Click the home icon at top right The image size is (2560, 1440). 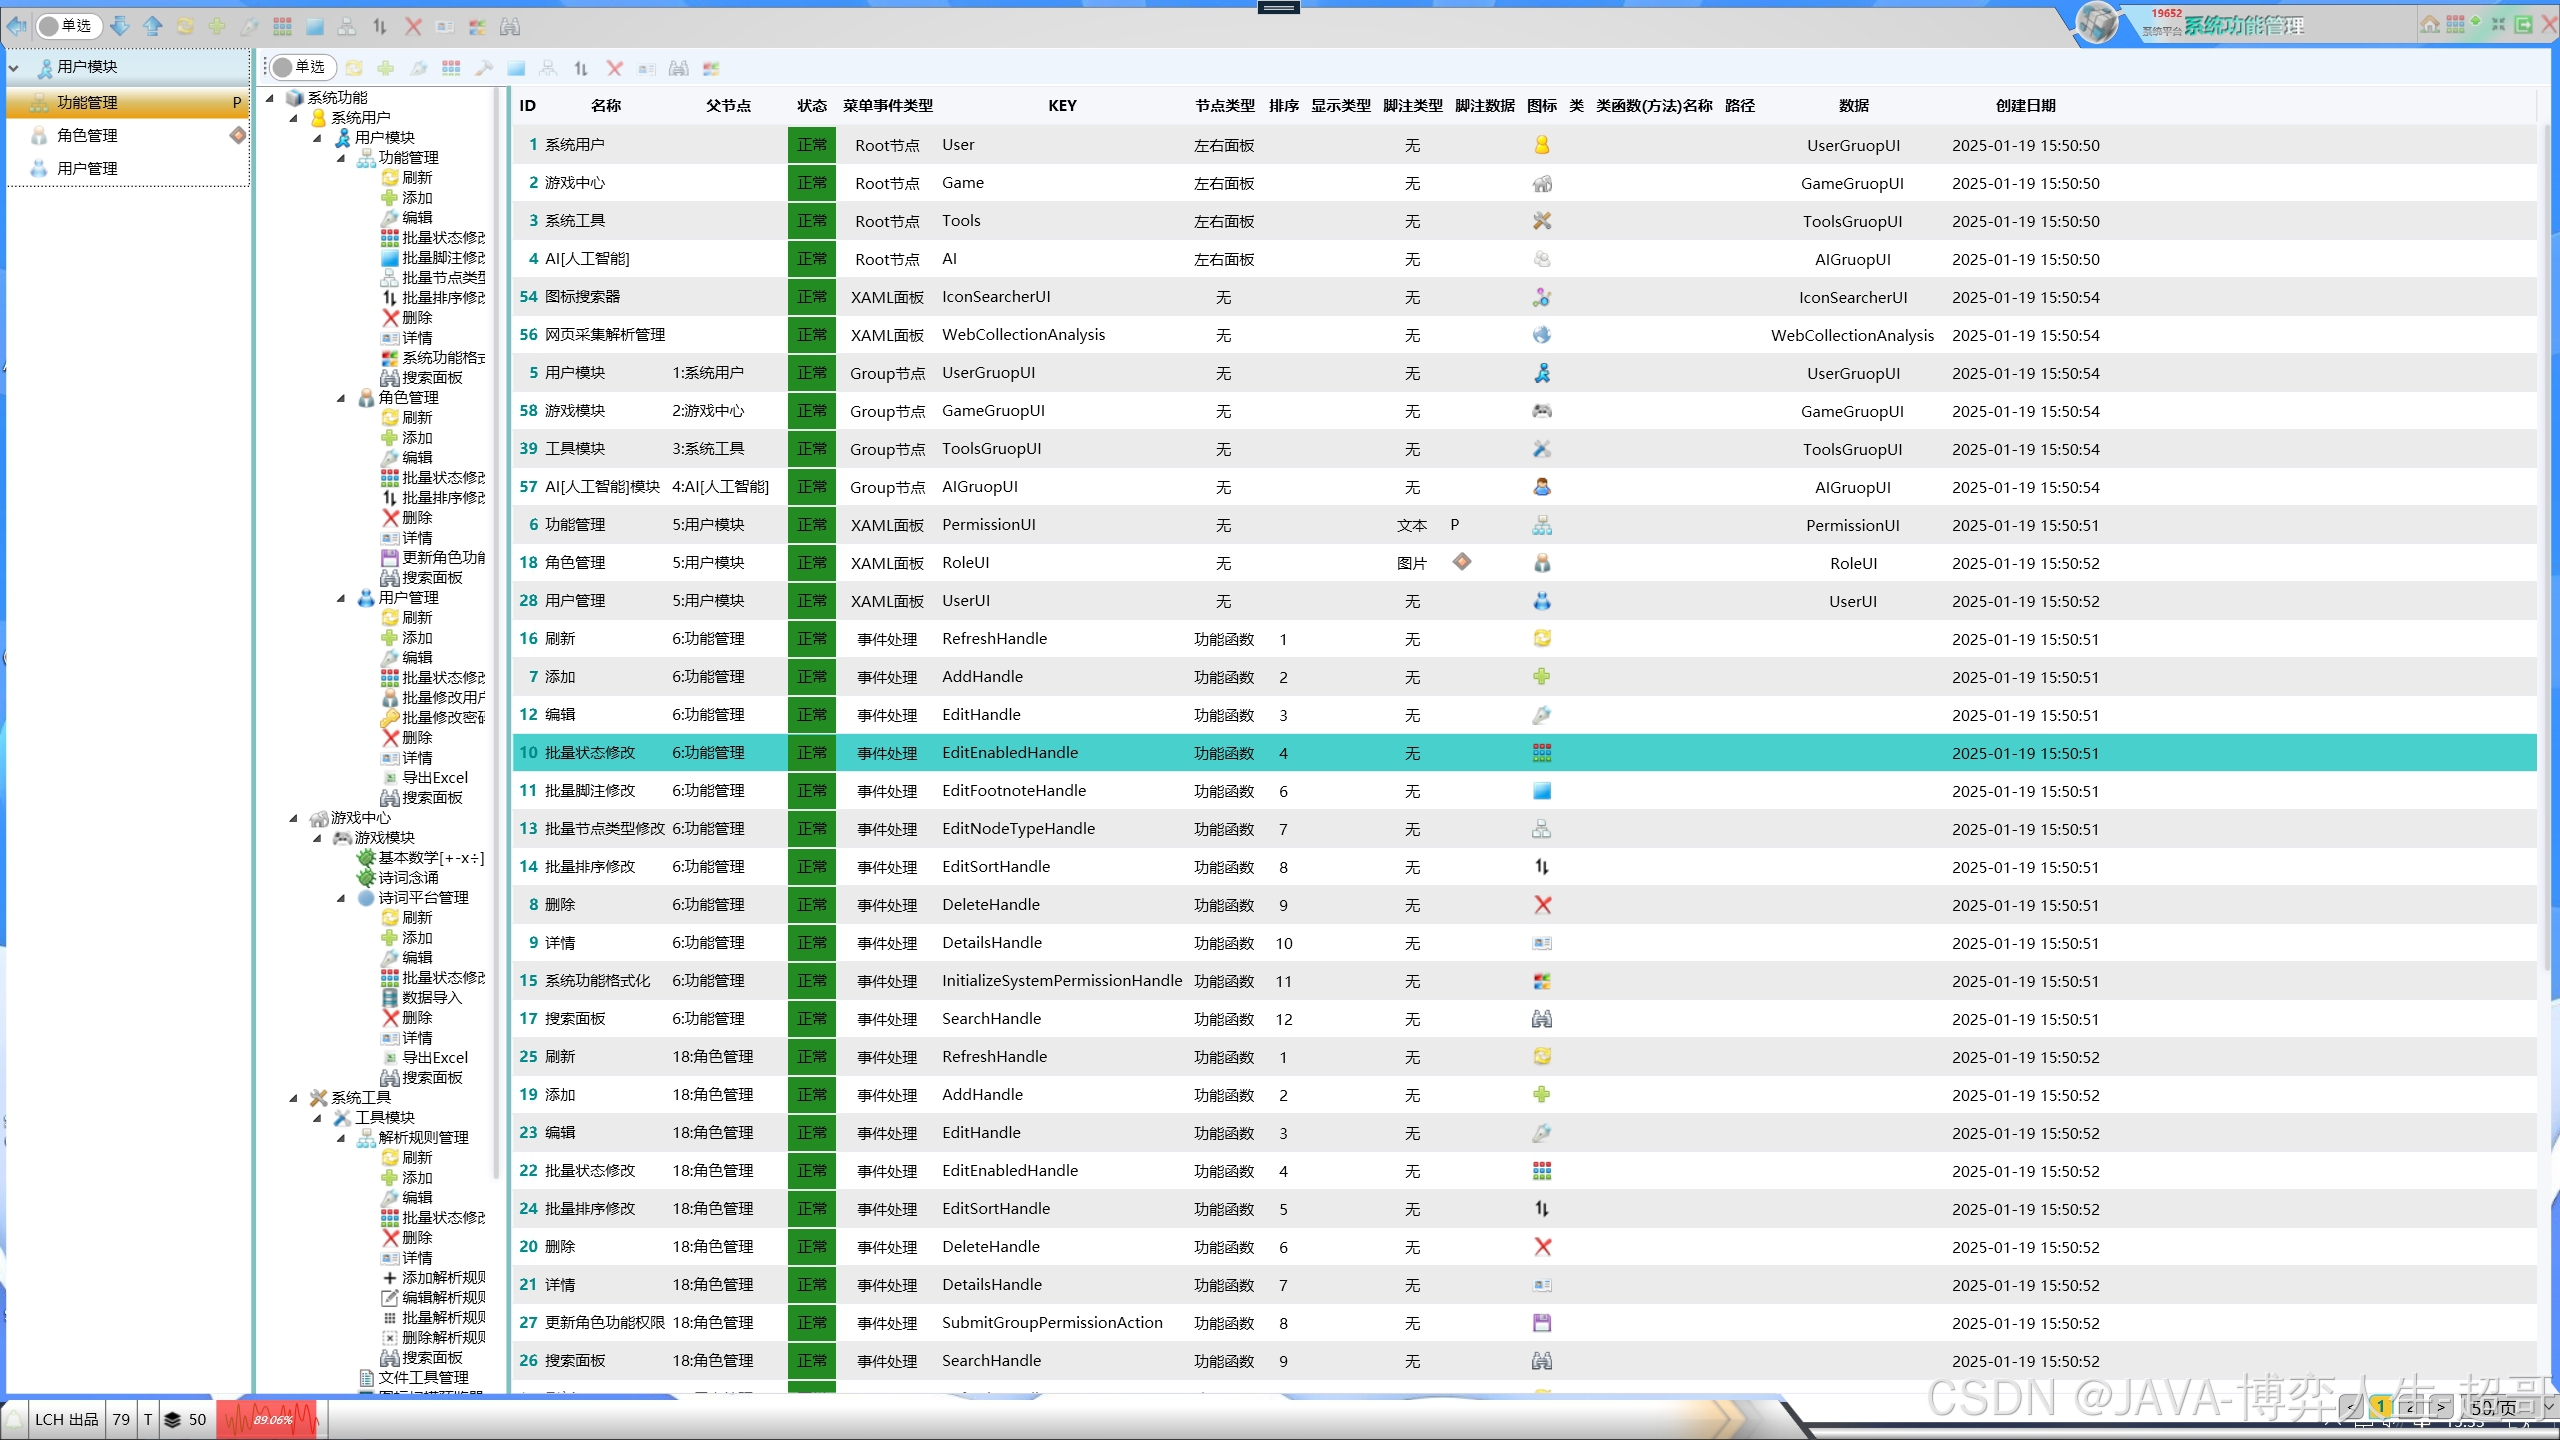(x=2429, y=25)
